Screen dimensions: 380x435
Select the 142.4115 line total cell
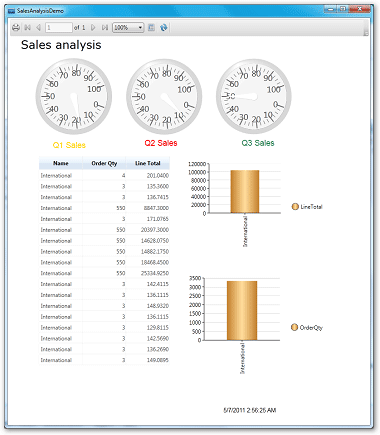(x=148, y=284)
